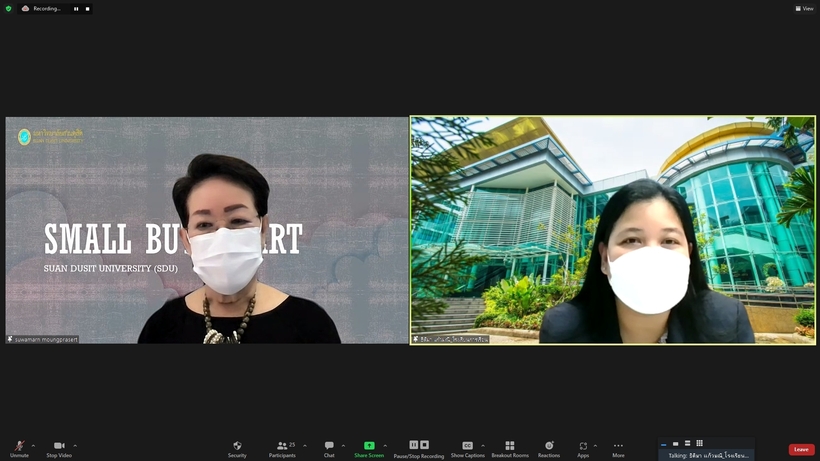Viewport: 820px width, 461px height.
Task: Open the View layout menu
Action: pyautogui.click(x=804, y=8)
